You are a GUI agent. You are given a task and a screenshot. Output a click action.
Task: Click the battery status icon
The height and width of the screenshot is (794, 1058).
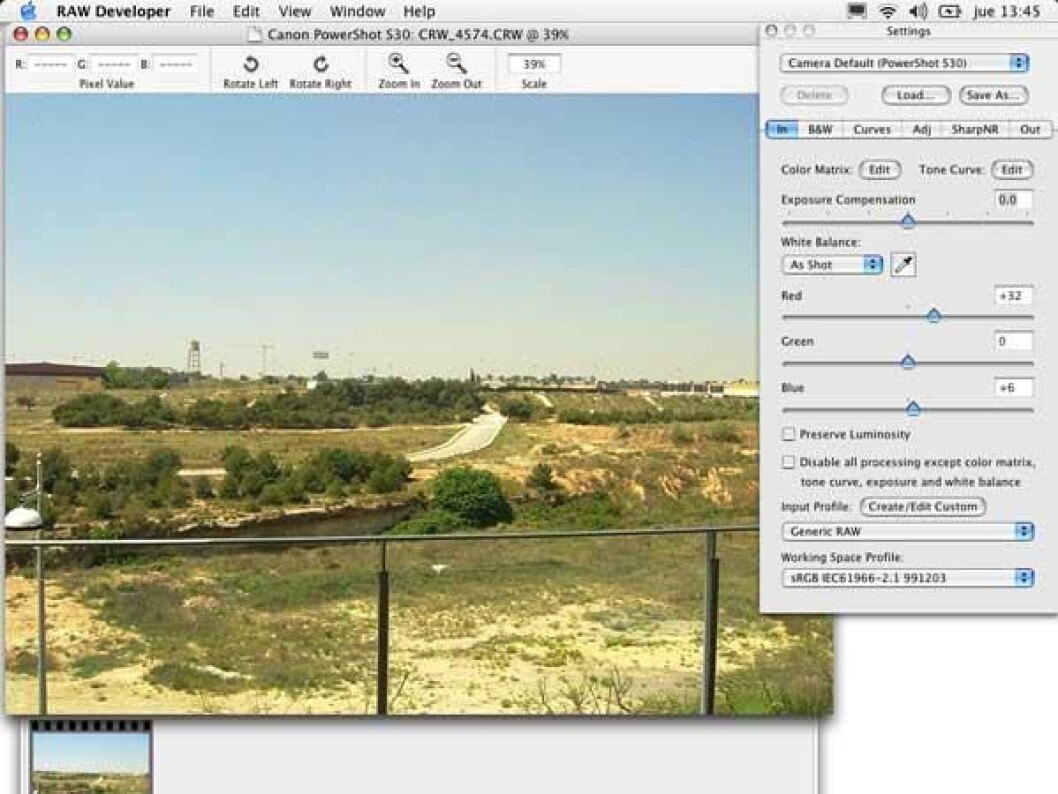pos(949,11)
